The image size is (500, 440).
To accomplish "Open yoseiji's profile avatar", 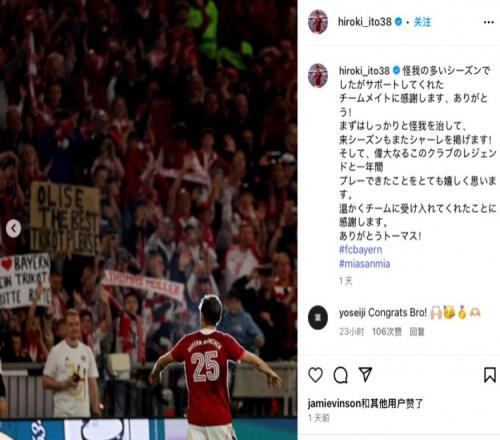I will [x=318, y=318].
